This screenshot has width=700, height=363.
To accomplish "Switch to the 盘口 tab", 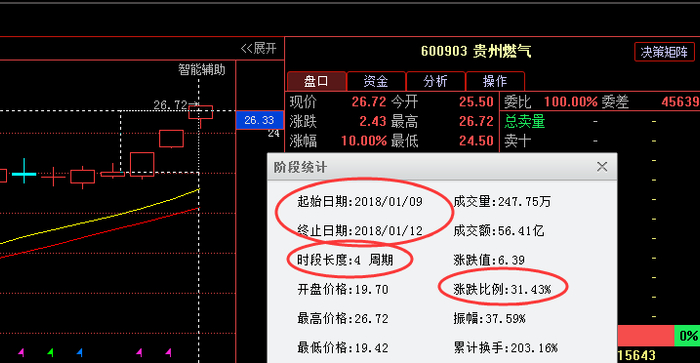I will coord(317,81).
